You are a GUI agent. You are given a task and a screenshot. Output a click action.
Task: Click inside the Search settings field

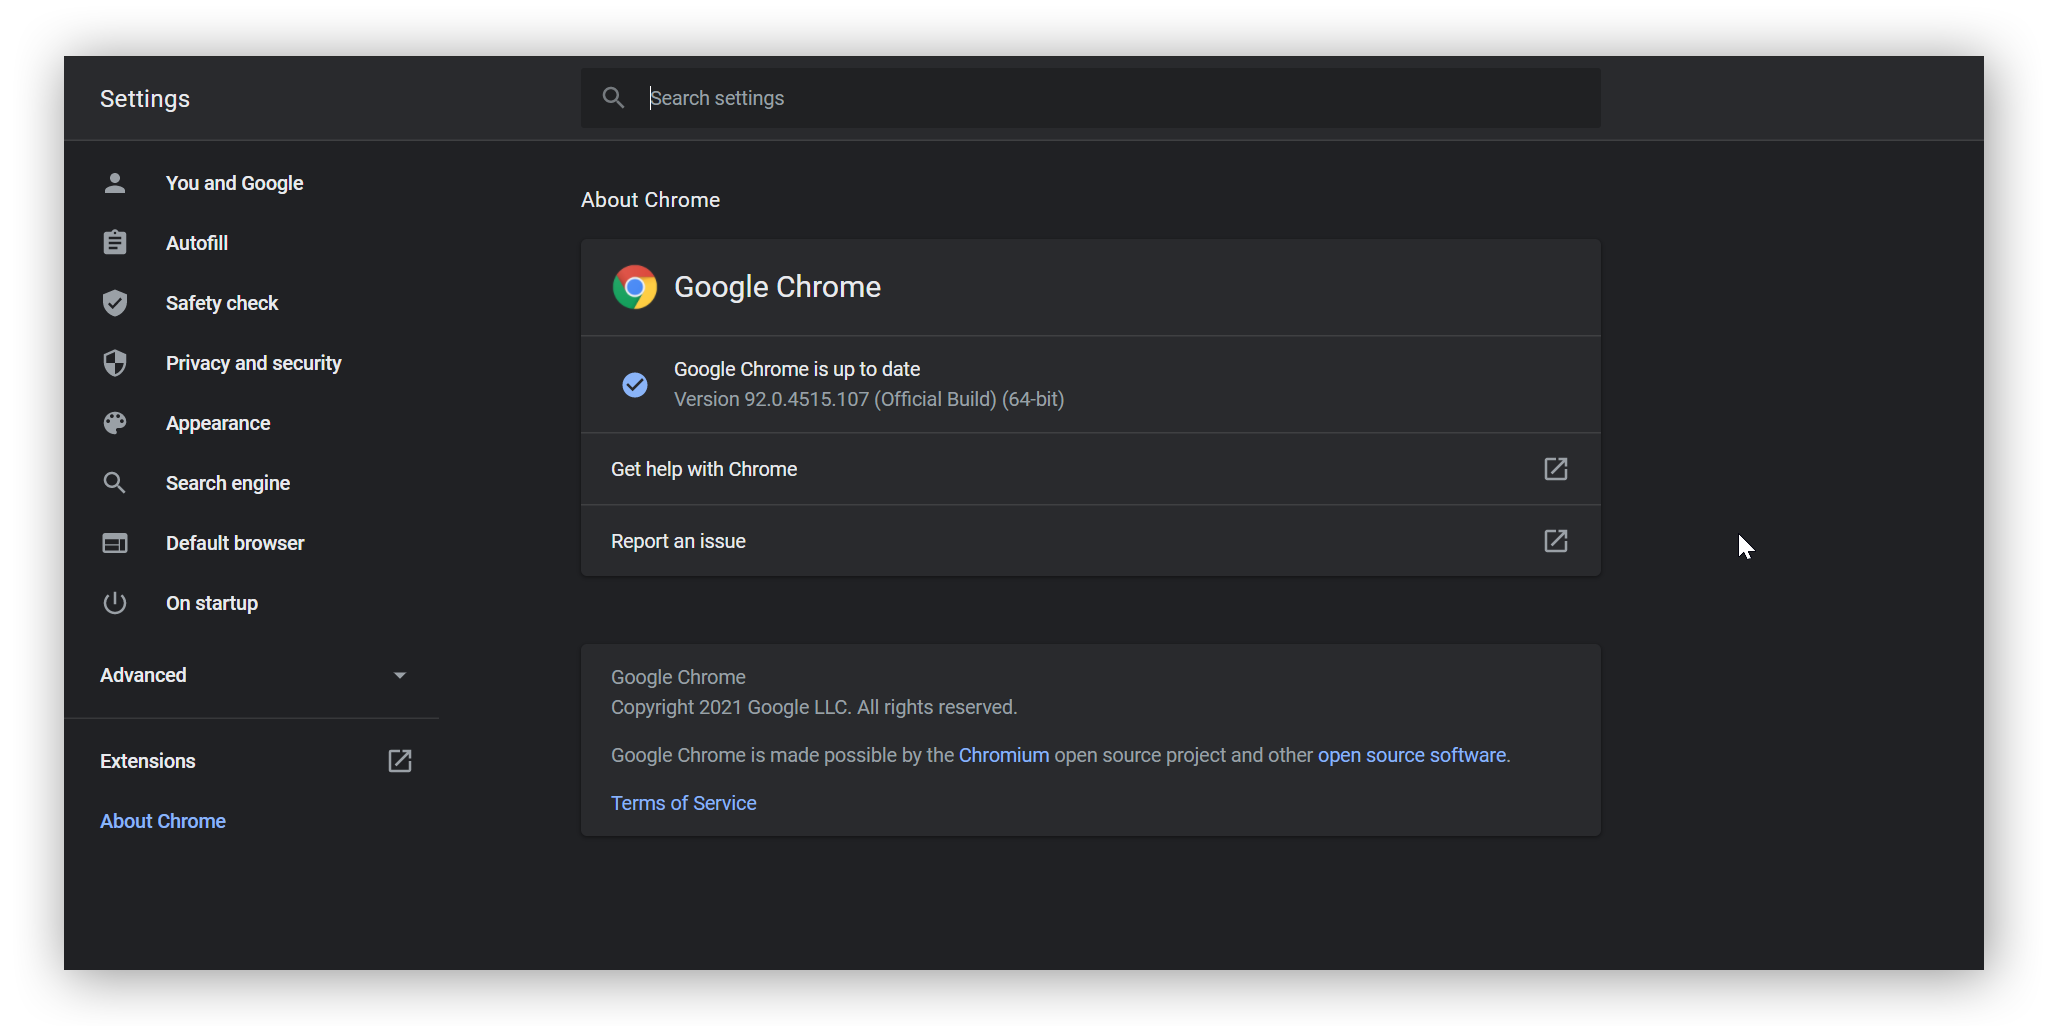click(x=1000, y=97)
